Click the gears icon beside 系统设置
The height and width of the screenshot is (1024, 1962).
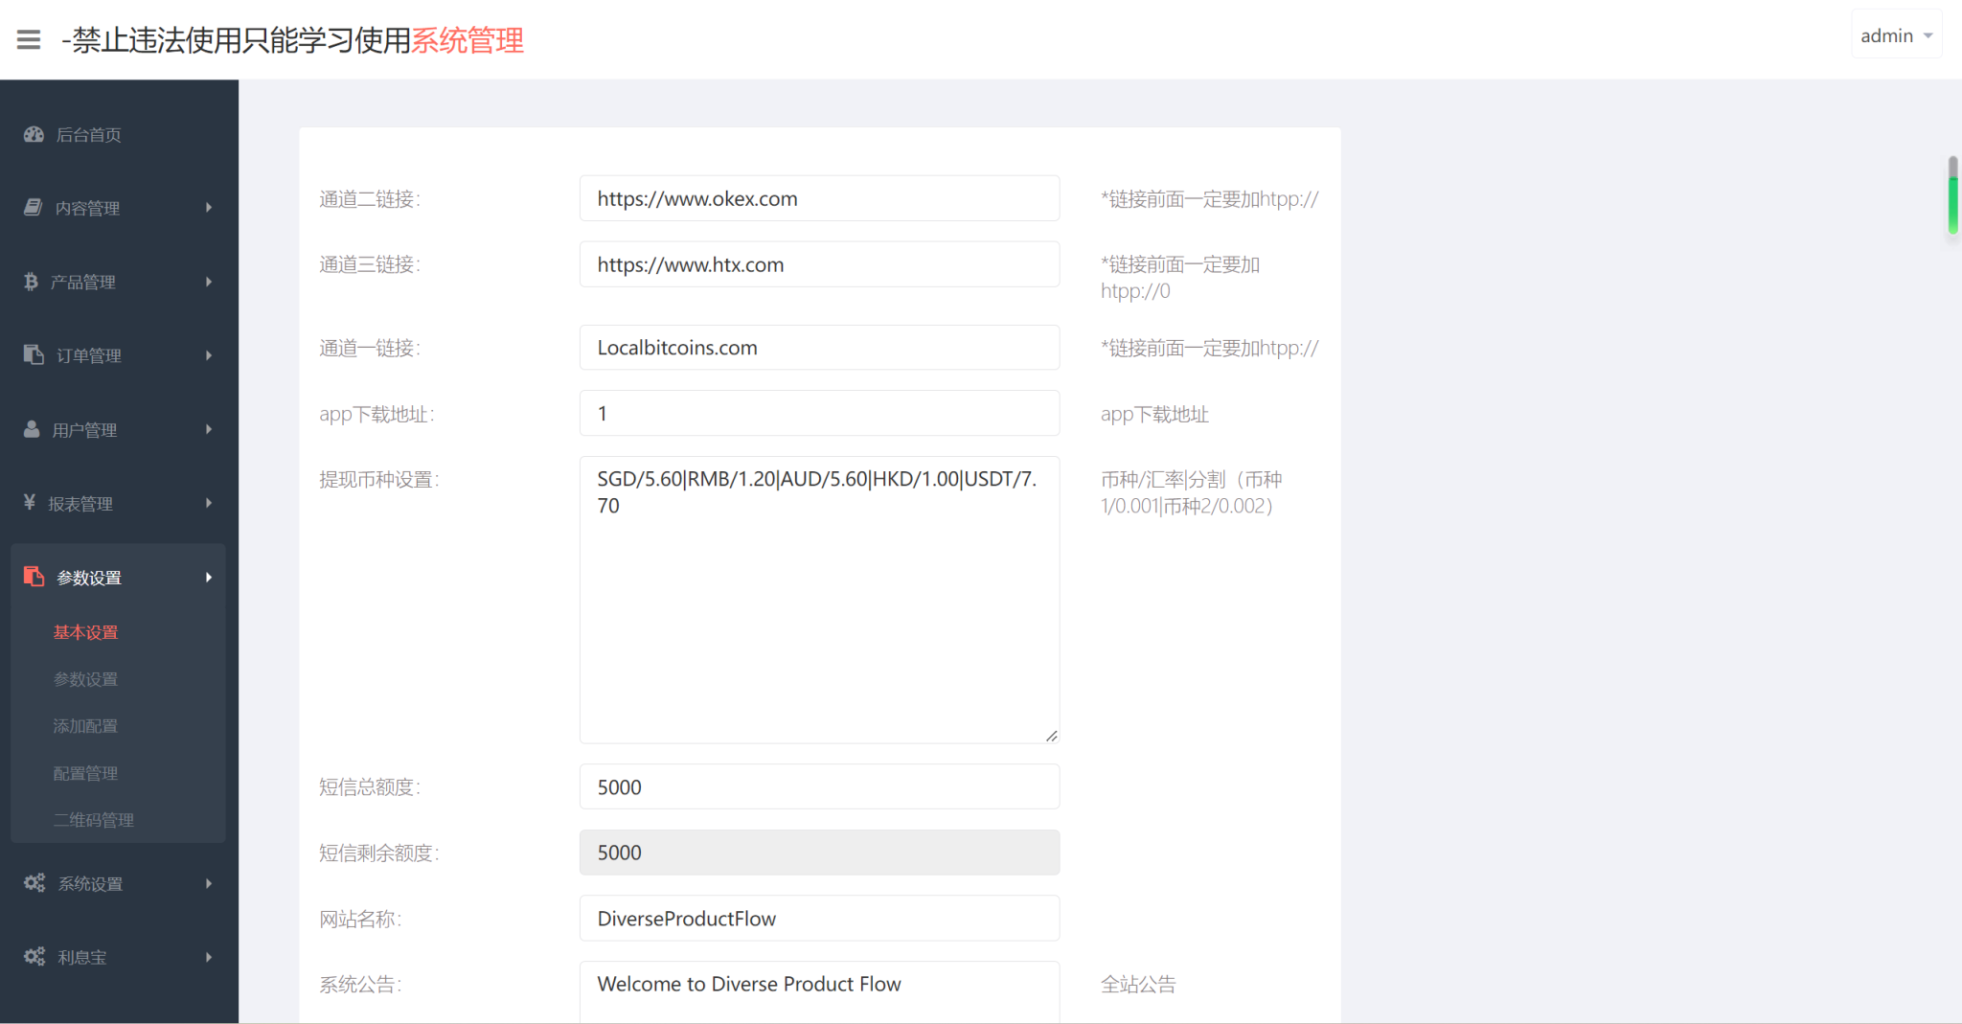pos(34,883)
